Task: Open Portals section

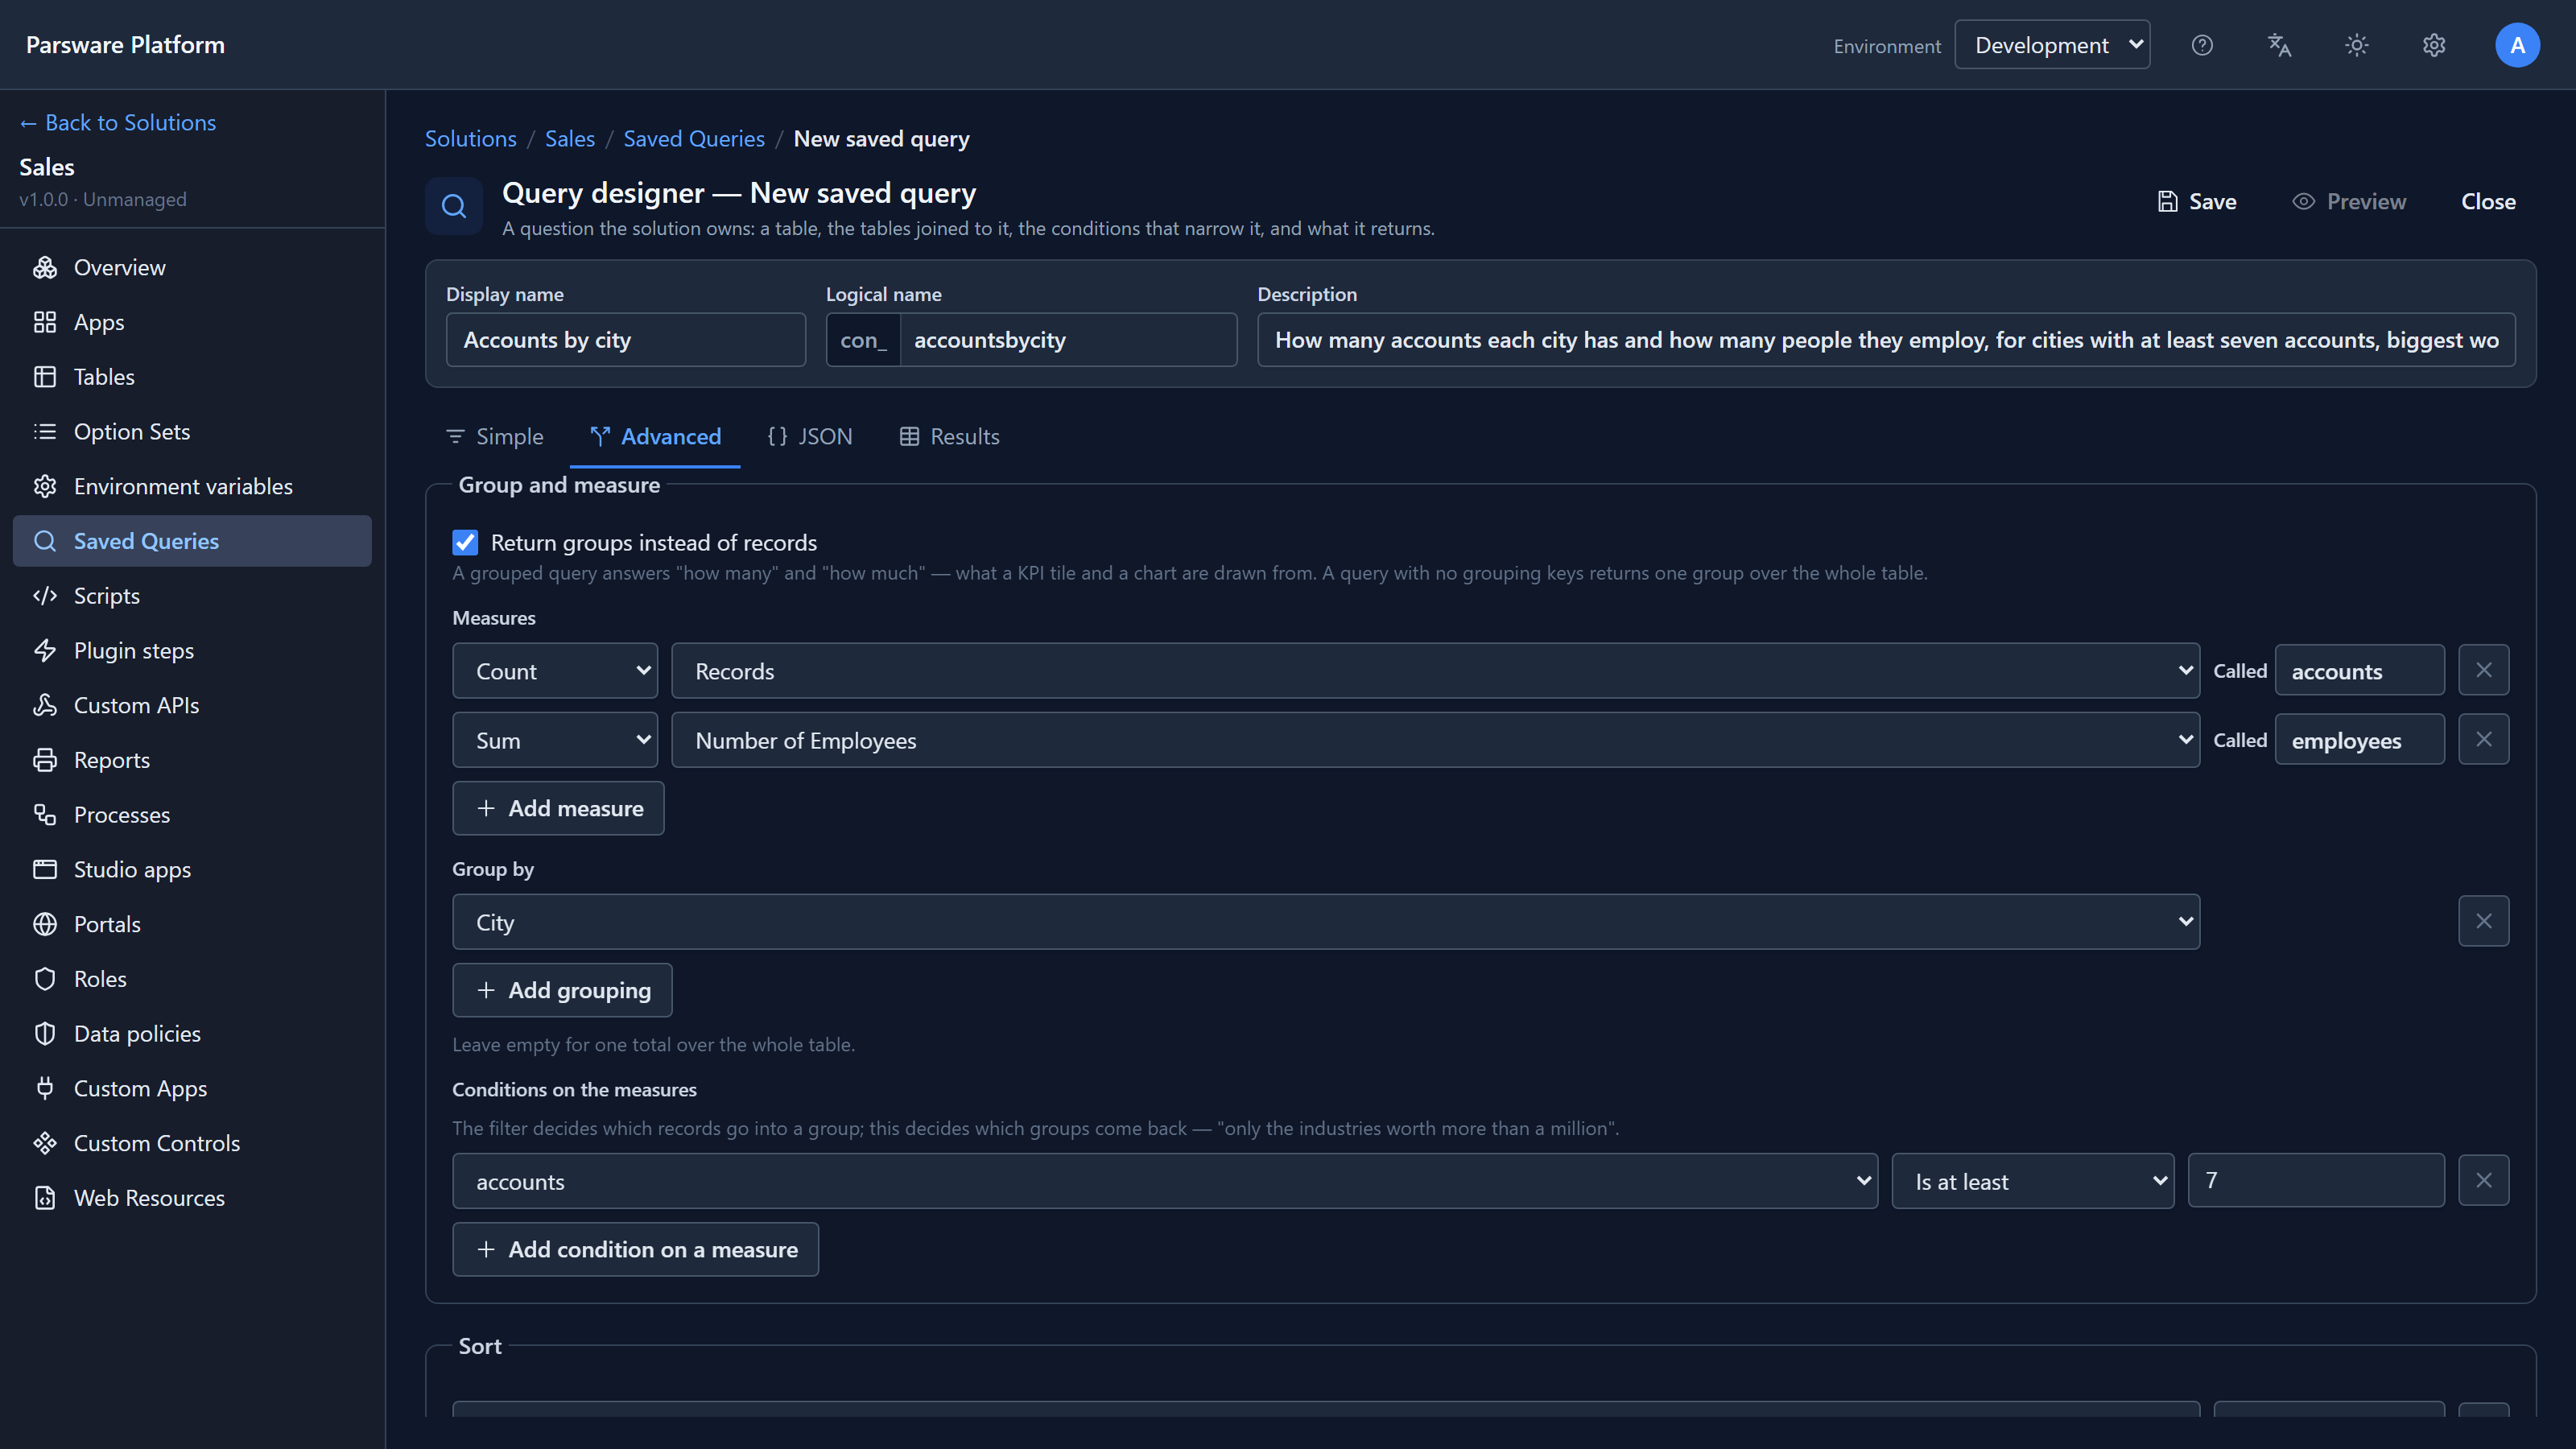Action: (x=192, y=924)
